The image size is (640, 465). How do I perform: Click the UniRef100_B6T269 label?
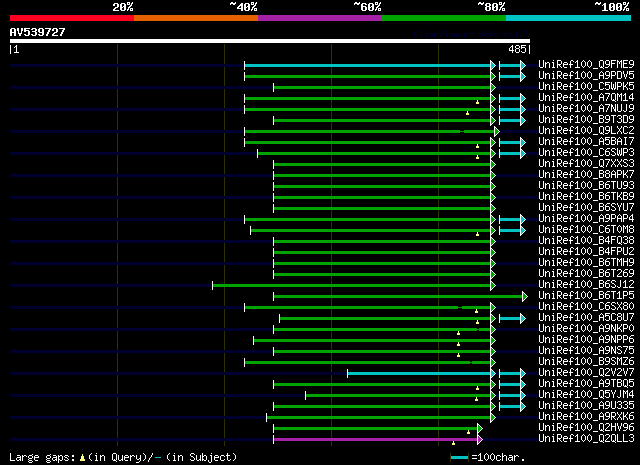586,274
